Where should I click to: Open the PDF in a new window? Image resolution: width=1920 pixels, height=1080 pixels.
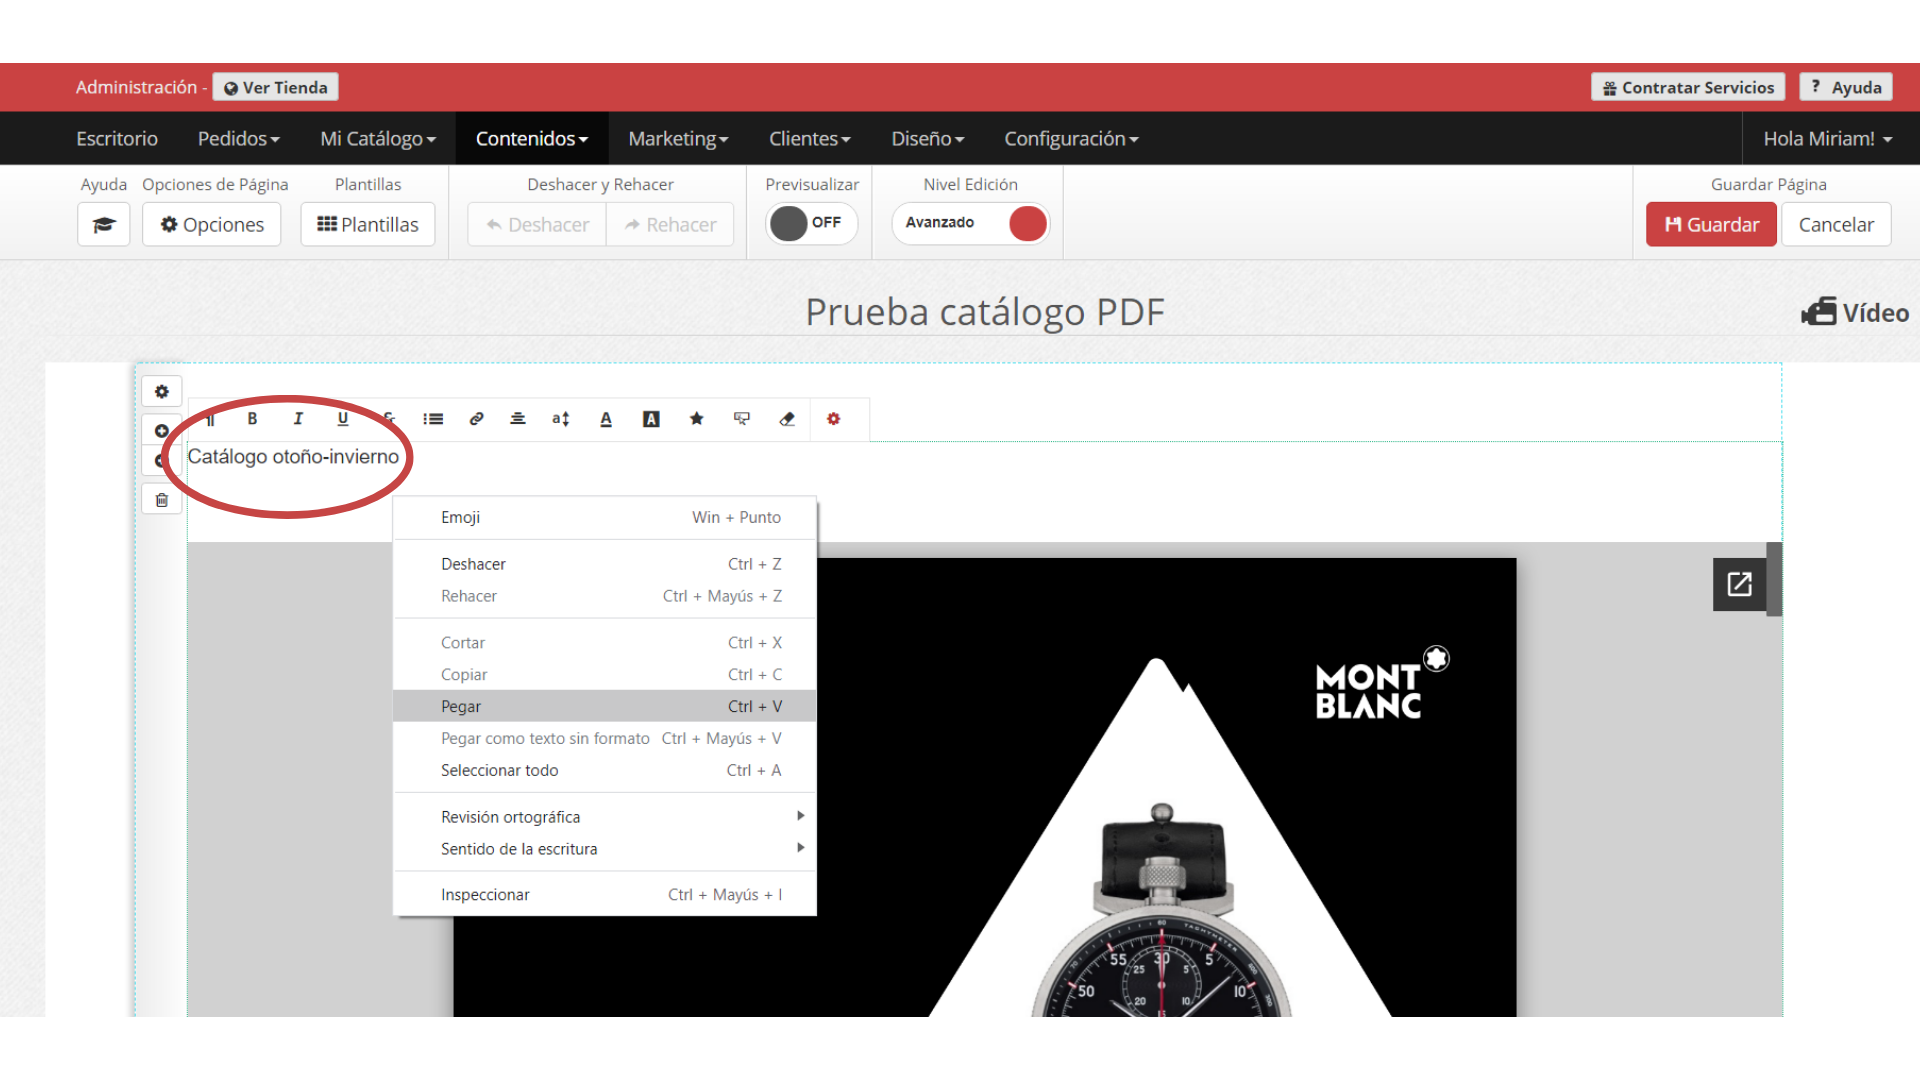(x=1739, y=584)
